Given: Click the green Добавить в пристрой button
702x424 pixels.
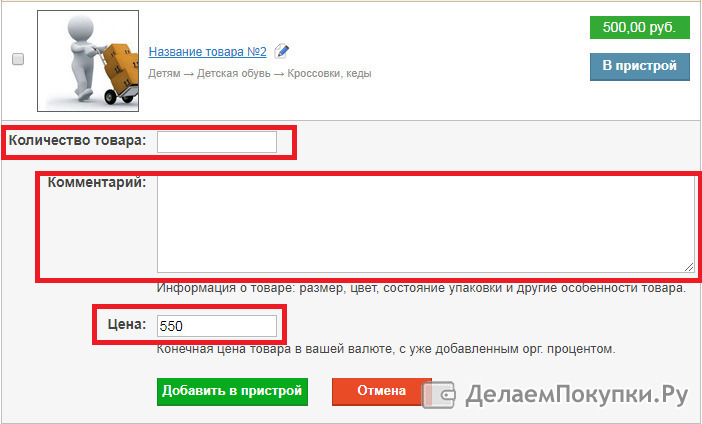Looking at the screenshot, I should (232, 392).
